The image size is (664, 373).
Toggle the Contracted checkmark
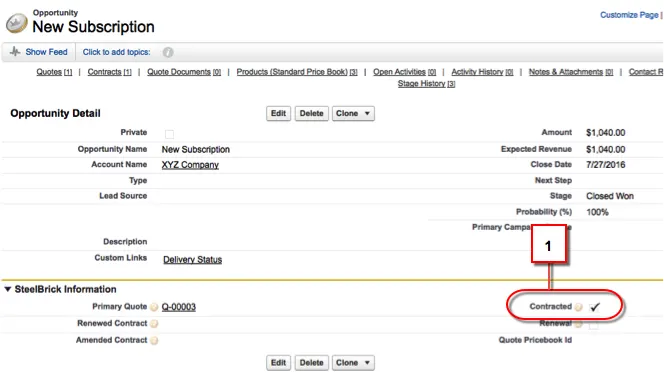(x=595, y=307)
